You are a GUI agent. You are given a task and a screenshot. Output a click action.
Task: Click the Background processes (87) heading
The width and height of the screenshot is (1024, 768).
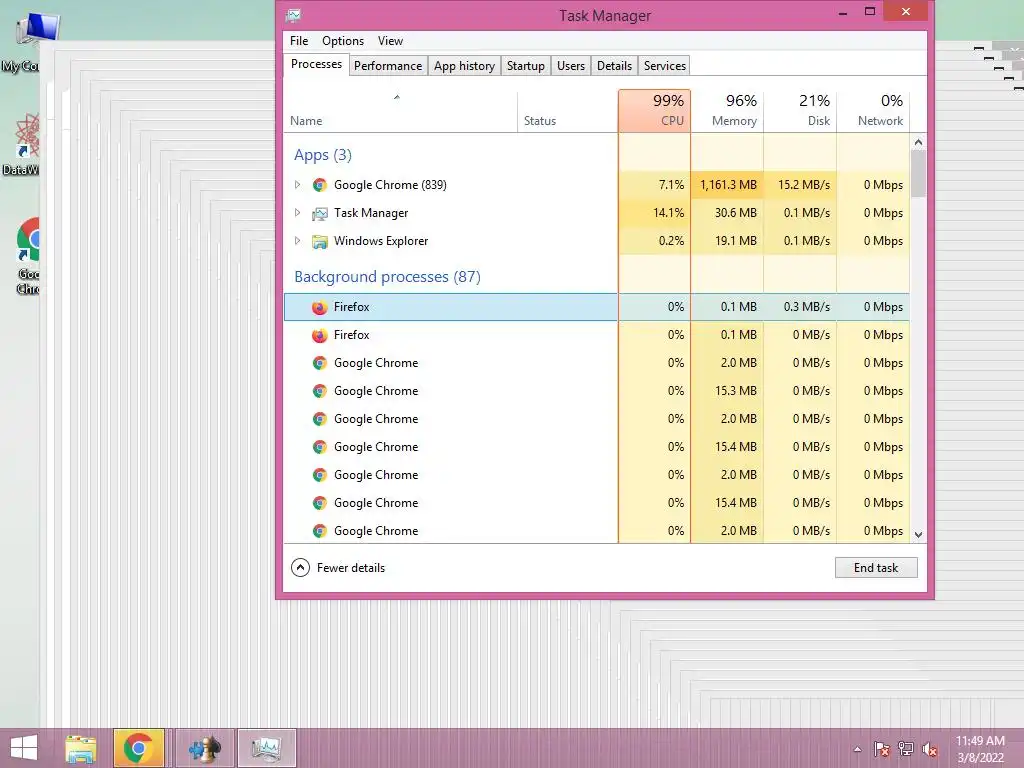(x=387, y=276)
